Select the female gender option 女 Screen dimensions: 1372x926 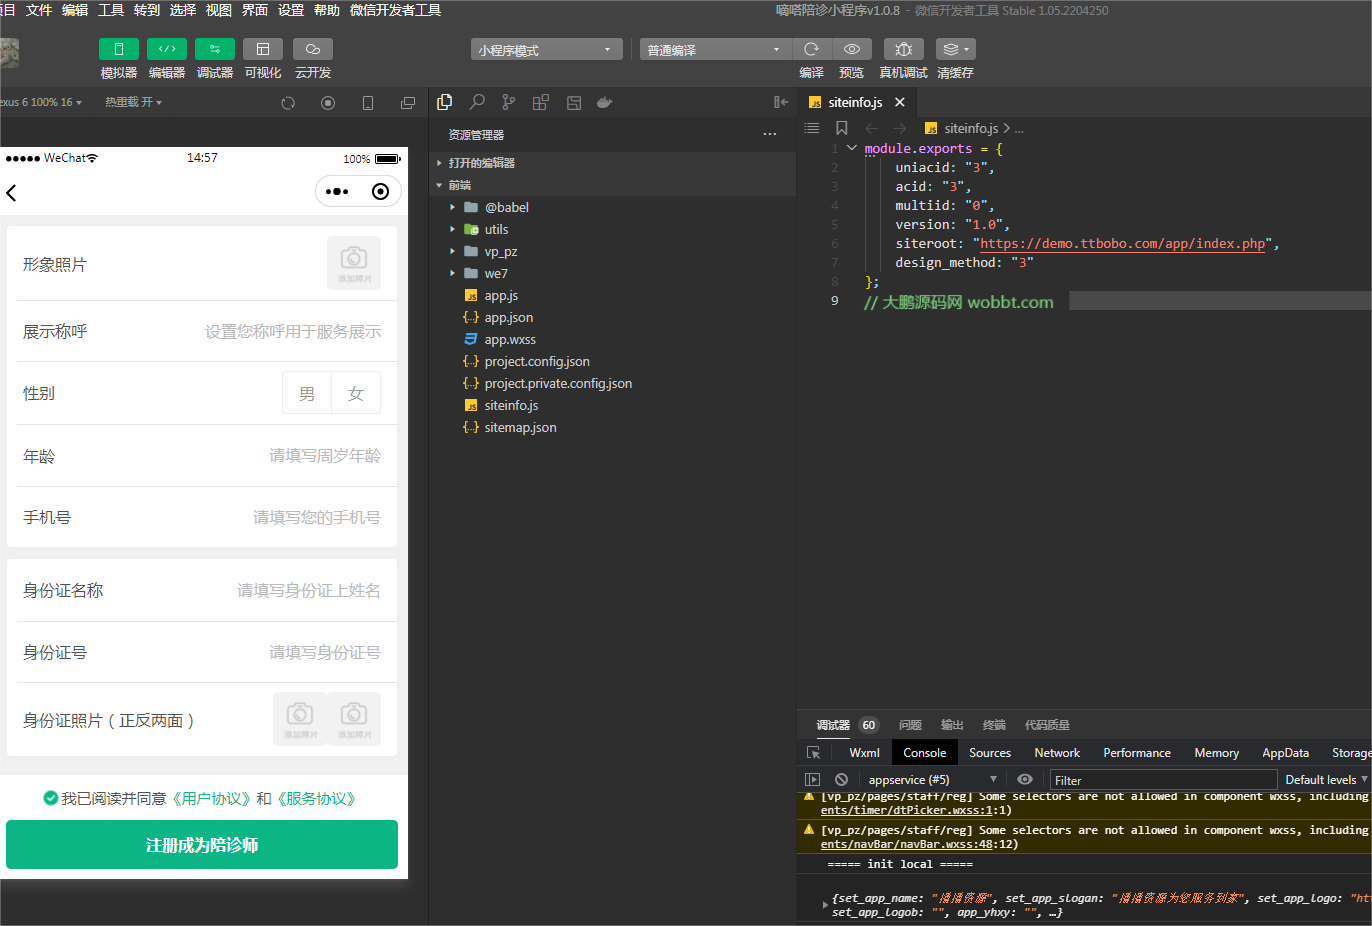click(x=356, y=393)
